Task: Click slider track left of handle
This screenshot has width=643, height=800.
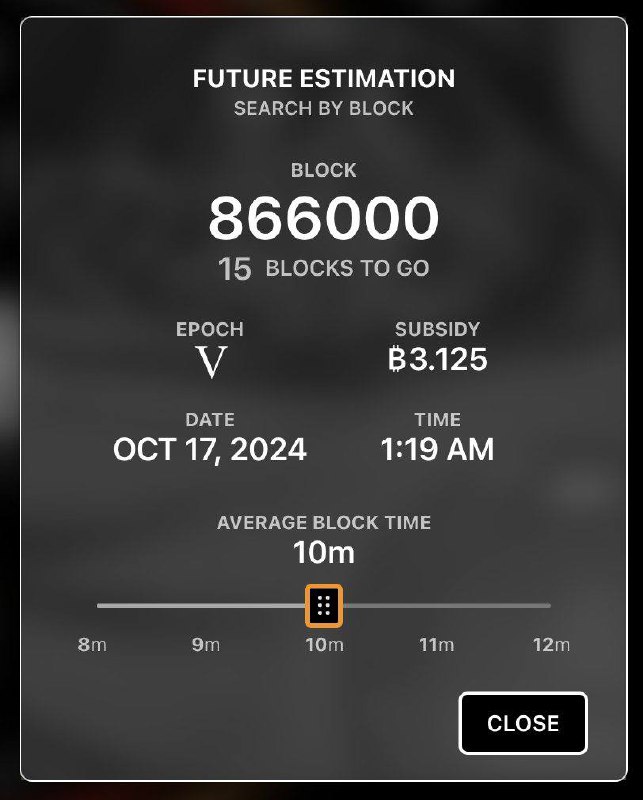Action: tap(201, 606)
